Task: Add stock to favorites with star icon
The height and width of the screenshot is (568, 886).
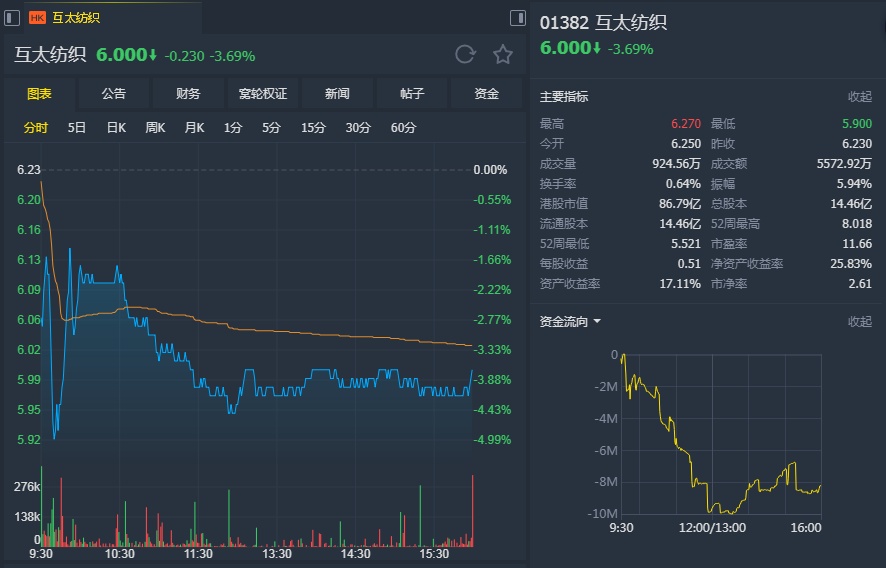Action: pyautogui.click(x=503, y=55)
